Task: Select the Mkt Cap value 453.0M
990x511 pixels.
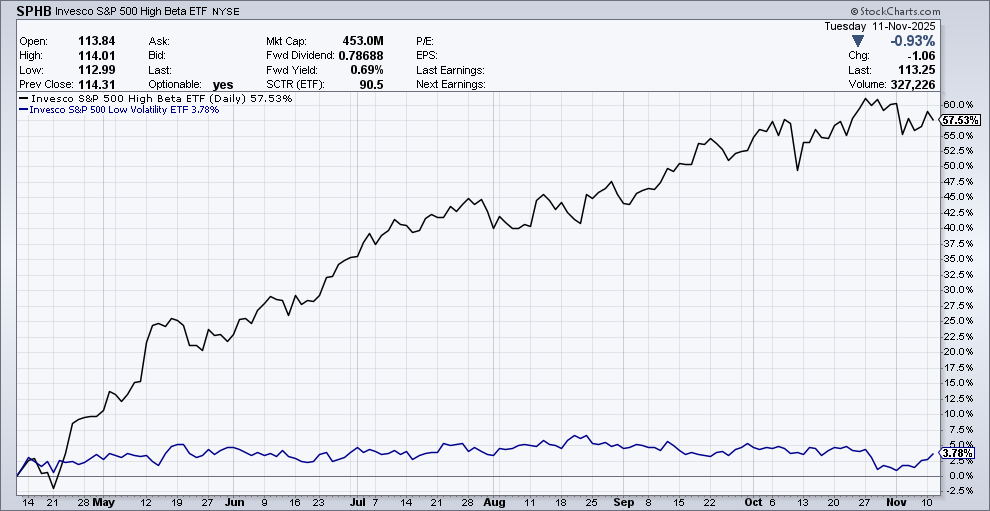Action: tap(363, 41)
